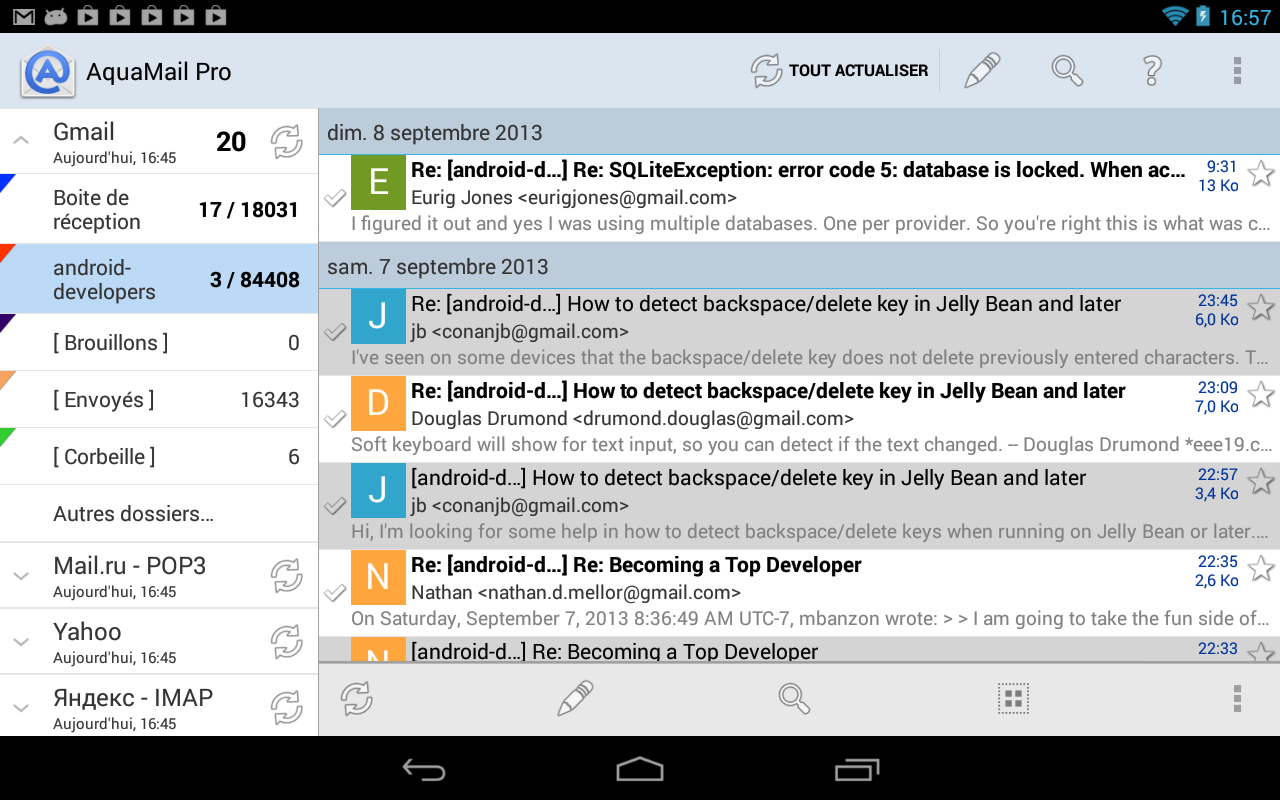Select Nathan 22:35 message via N avatar
Image resolution: width=1280 pixels, height=800 pixels.
click(x=378, y=577)
